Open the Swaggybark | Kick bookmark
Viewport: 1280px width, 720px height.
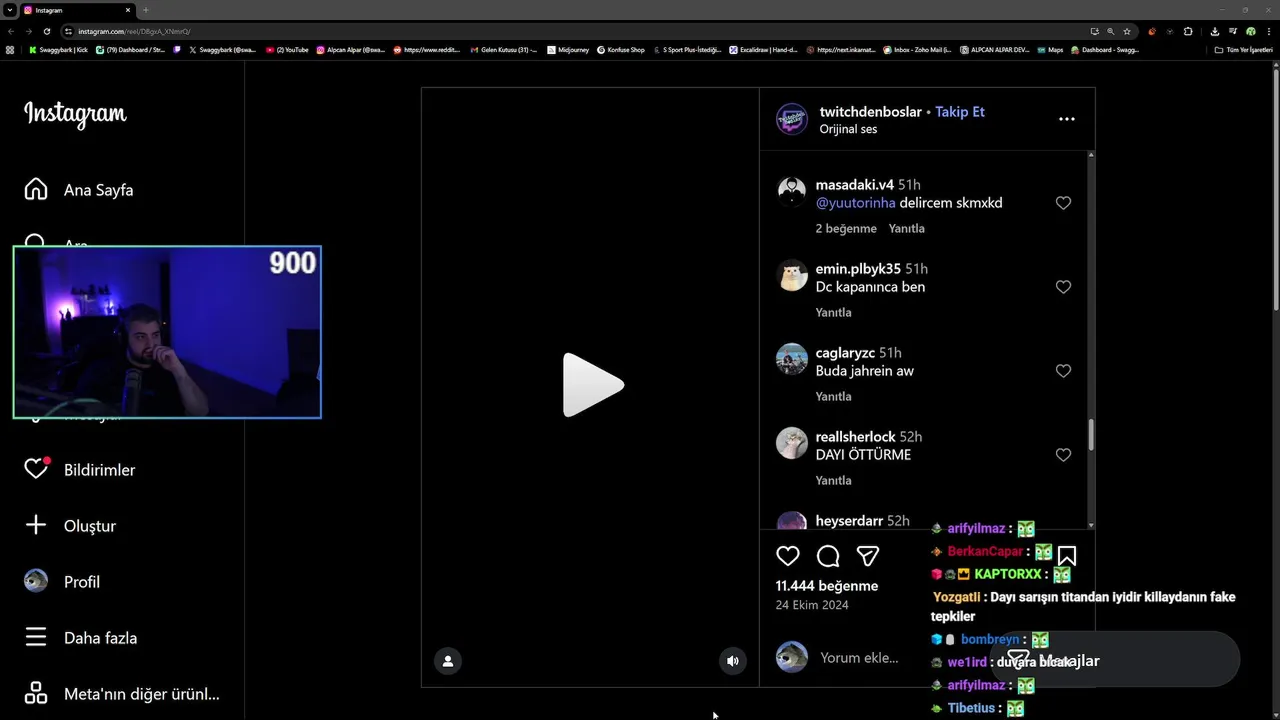(59, 50)
